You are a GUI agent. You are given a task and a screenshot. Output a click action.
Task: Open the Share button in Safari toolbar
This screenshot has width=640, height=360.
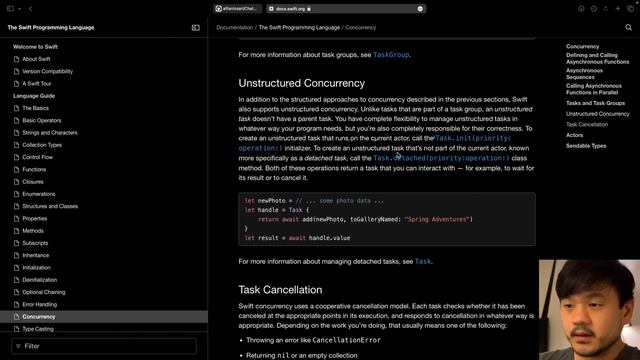click(x=606, y=9)
